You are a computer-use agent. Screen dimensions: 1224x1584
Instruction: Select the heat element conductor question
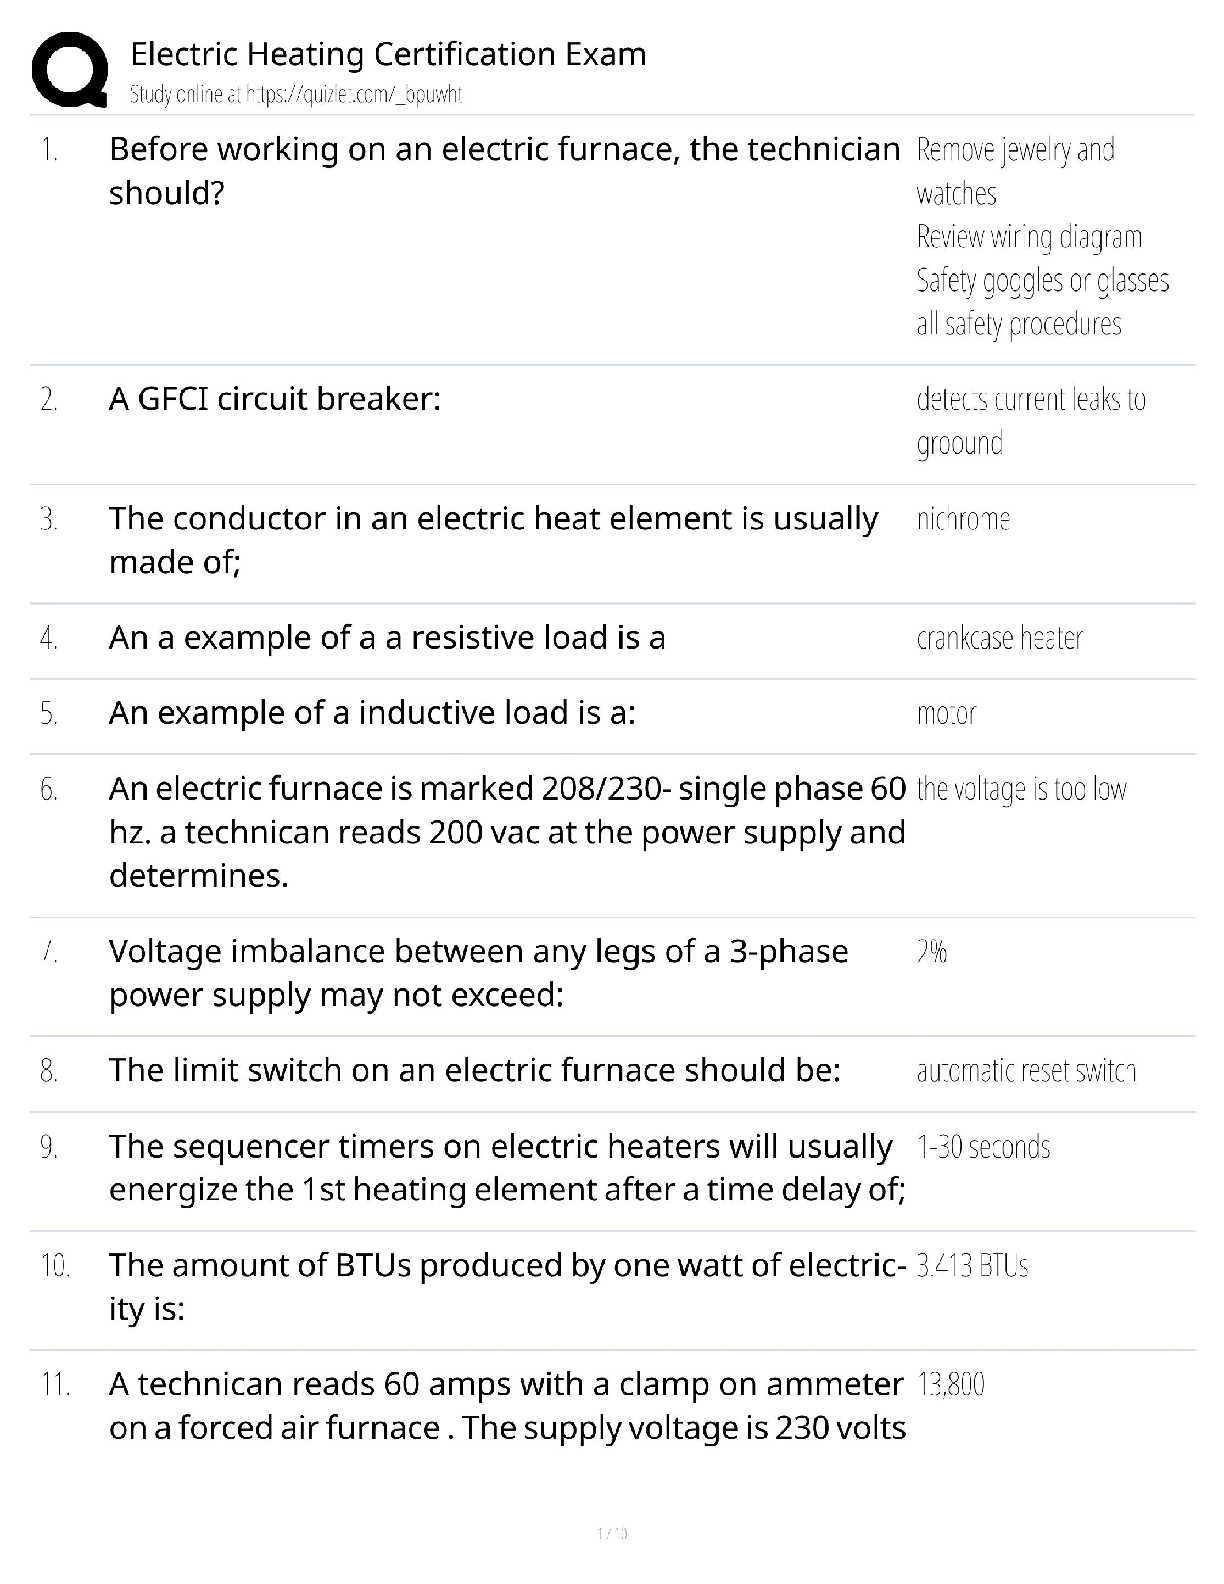pyautogui.click(x=493, y=540)
